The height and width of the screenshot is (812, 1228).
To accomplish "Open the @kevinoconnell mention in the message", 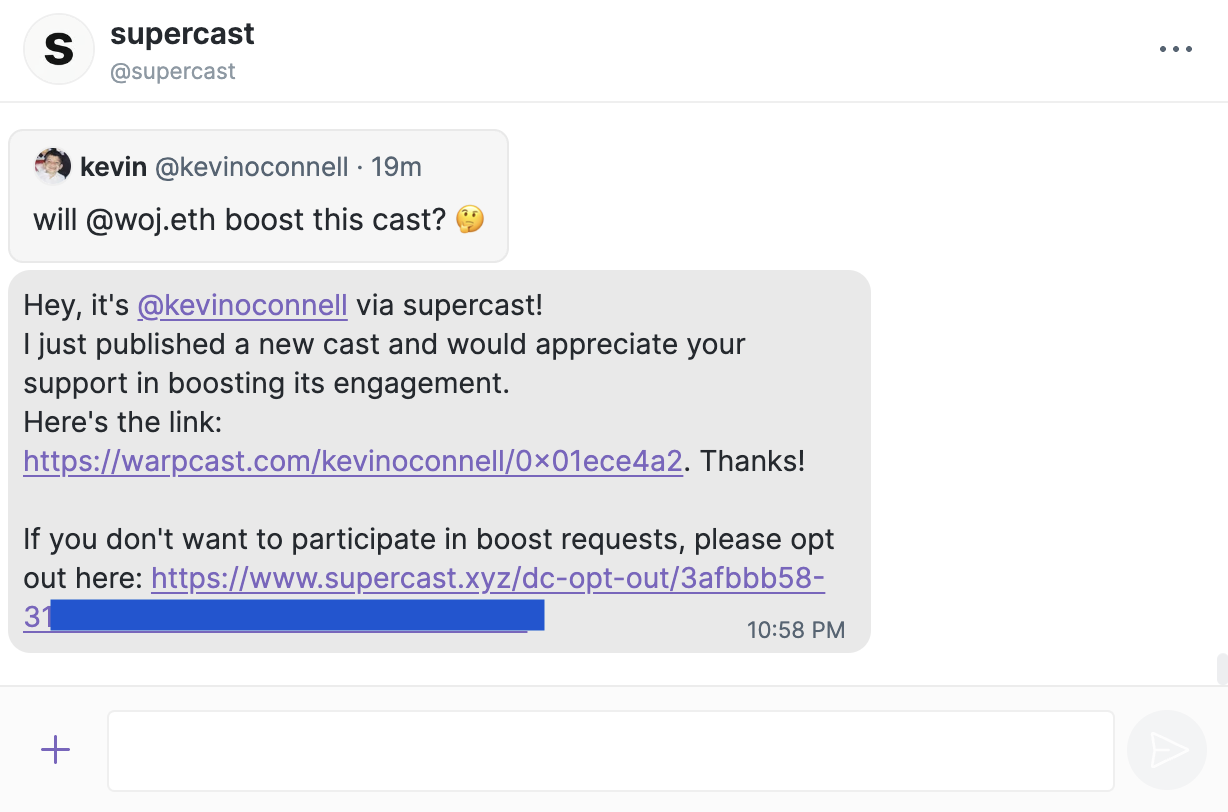I will (242, 305).
